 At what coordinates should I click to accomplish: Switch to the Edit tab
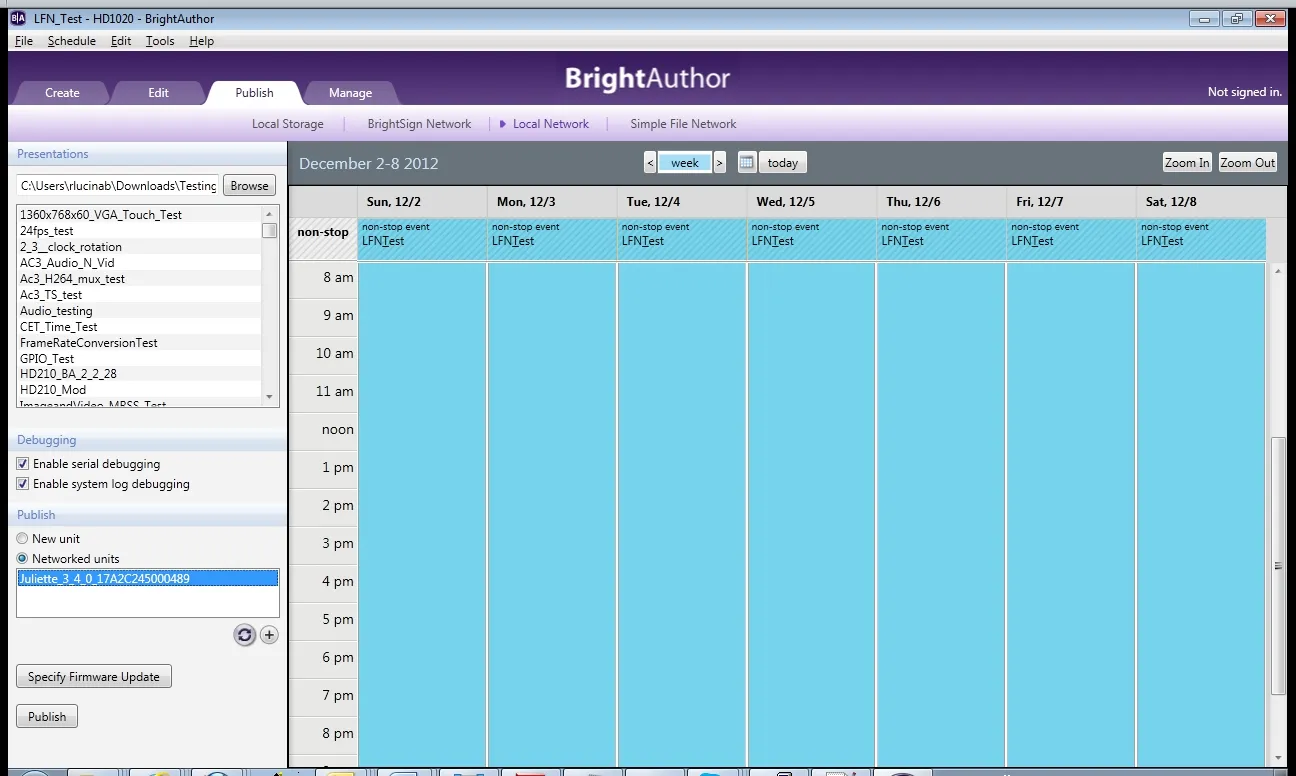[159, 93]
